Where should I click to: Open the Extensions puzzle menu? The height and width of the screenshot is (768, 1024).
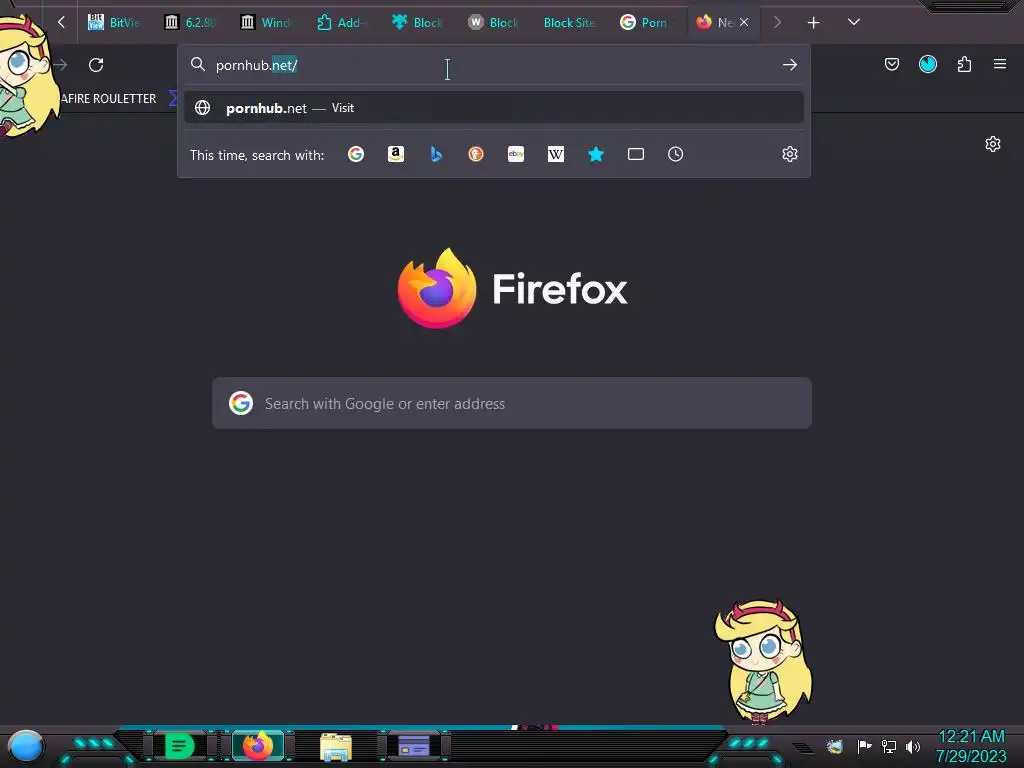click(964, 64)
